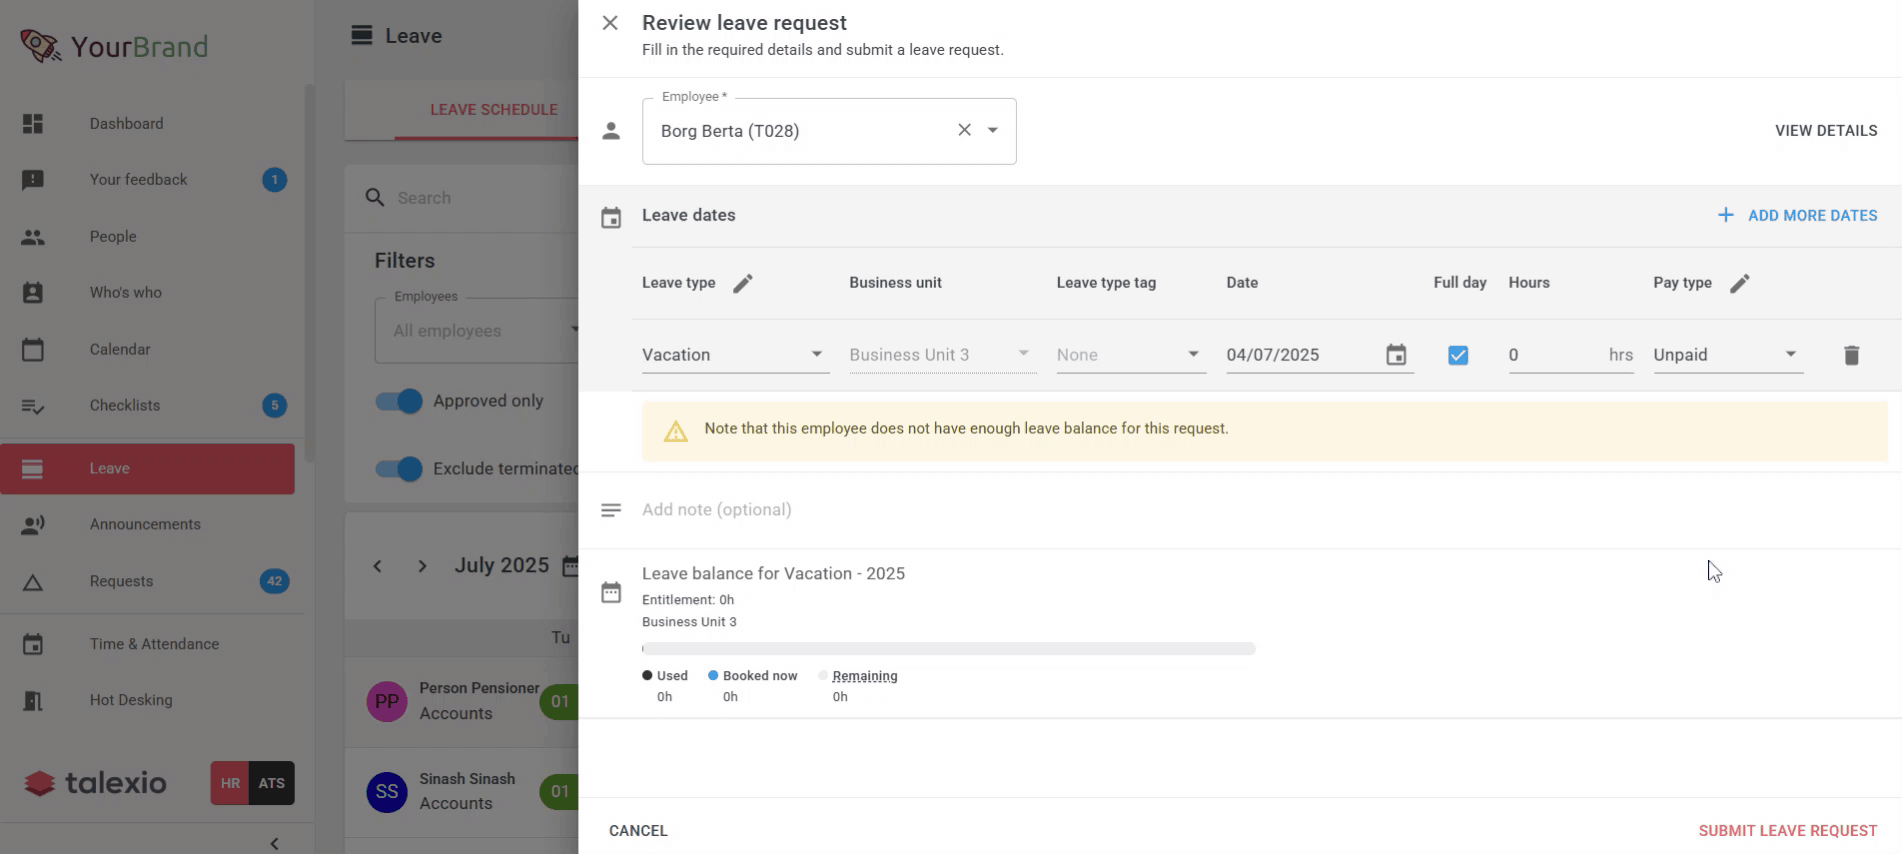Viewport: 1902px width, 854px height.
Task: Click the date field 04/07/2025
Action: click(1300, 355)
